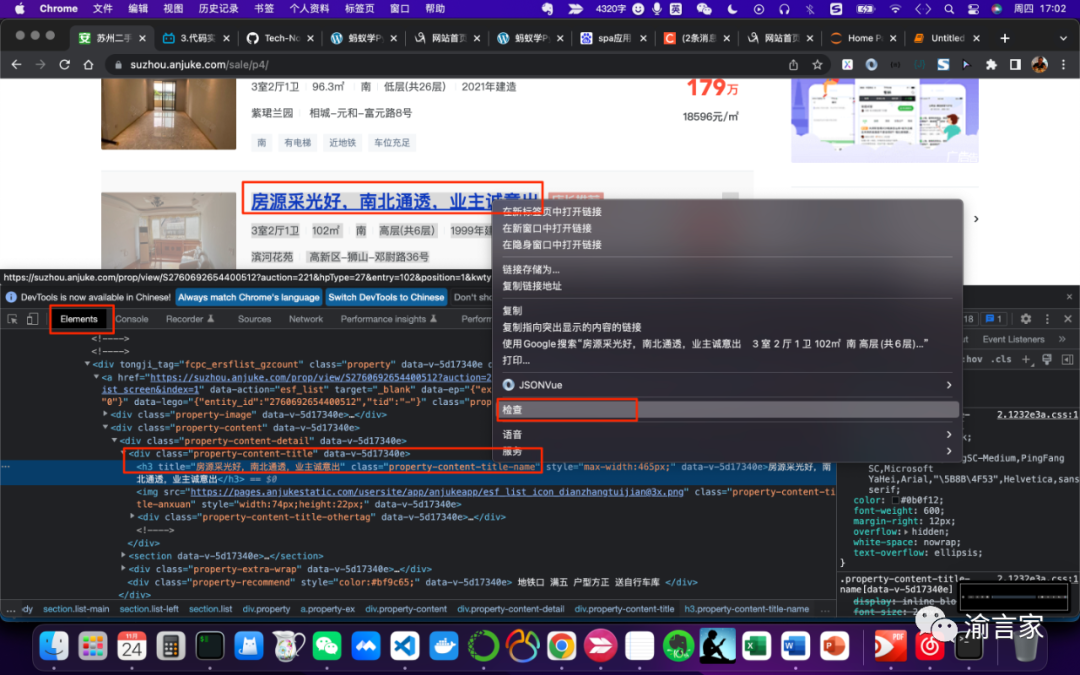Select section.list-main breadcrumb
The image size is (1080, 675).
pos(76,609)
